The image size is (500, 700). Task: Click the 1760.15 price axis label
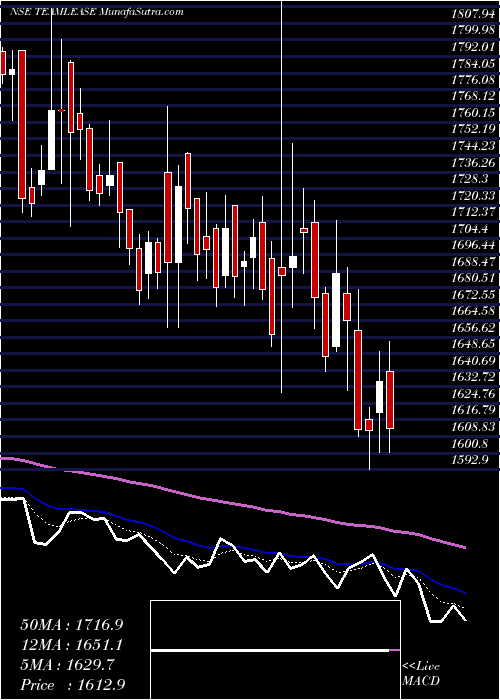[x=473, y=113]
